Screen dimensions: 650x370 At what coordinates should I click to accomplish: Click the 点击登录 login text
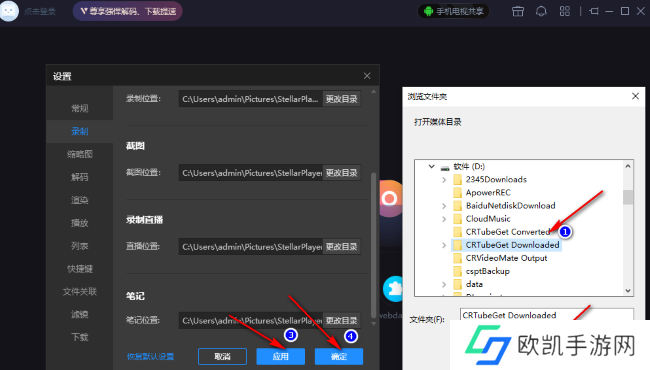40,12
